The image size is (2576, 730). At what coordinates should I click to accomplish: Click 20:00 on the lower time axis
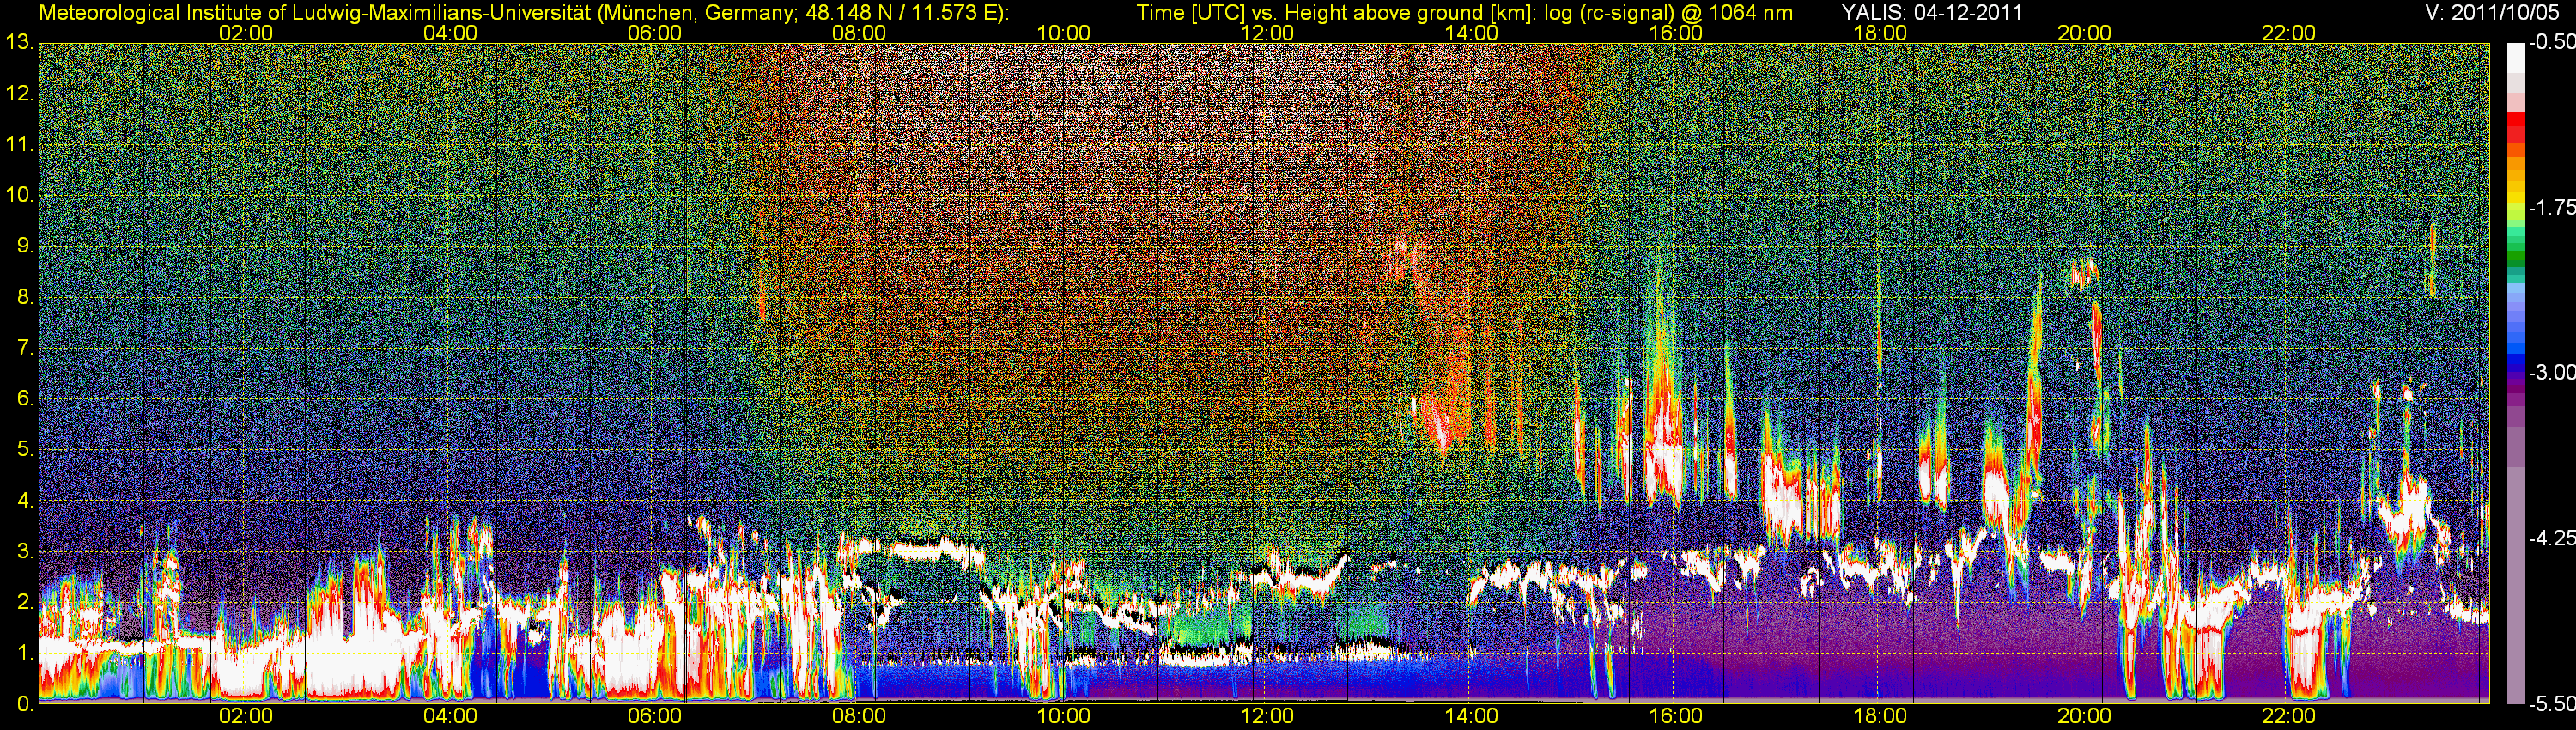(2084, 717)
